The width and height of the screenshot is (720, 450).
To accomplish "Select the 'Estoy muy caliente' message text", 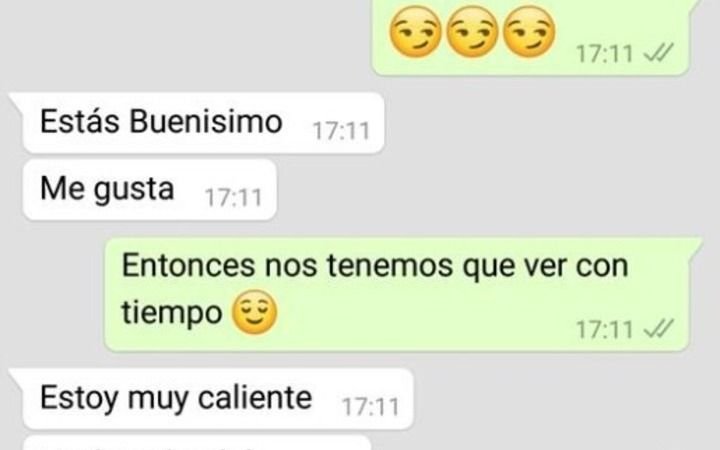I will tap(176, 398).
